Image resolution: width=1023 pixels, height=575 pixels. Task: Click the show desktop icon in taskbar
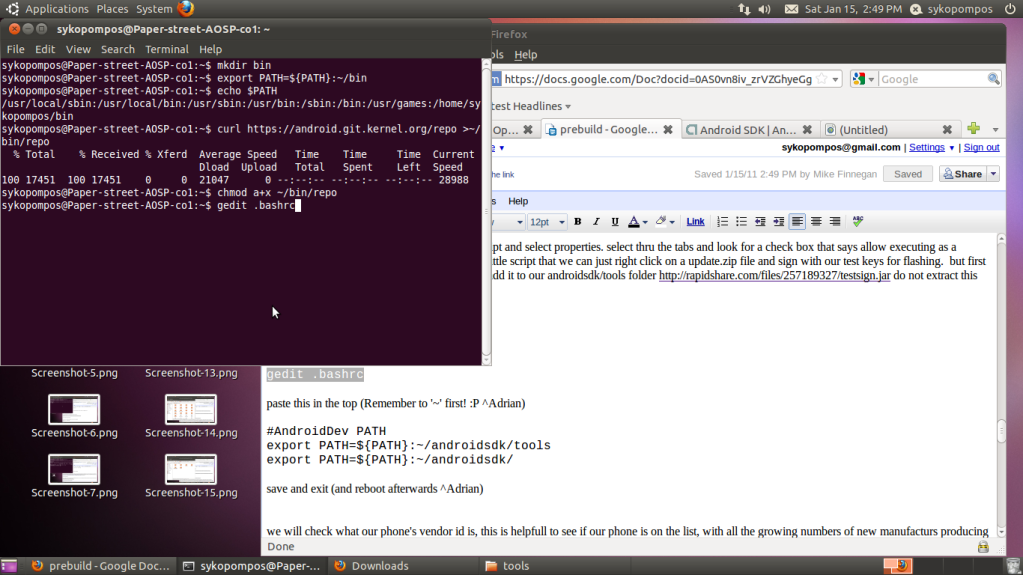[x=8, y=566]
